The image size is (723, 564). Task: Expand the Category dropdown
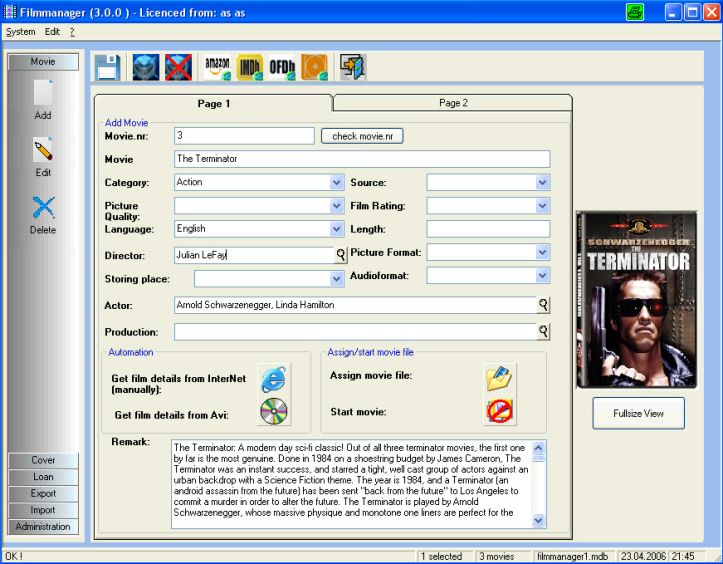(336, 183)
